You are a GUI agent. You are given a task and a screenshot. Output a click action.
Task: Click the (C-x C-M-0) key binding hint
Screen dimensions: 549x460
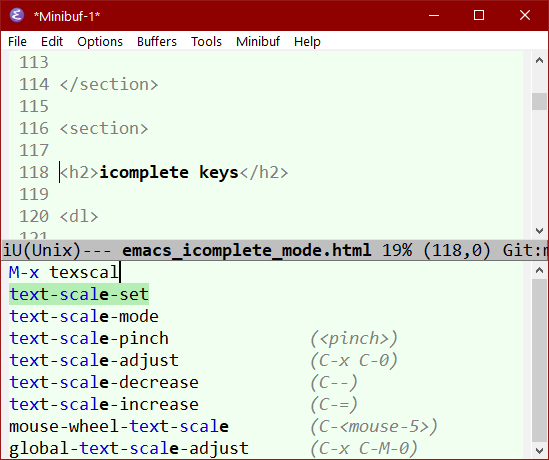coord(364,449)
